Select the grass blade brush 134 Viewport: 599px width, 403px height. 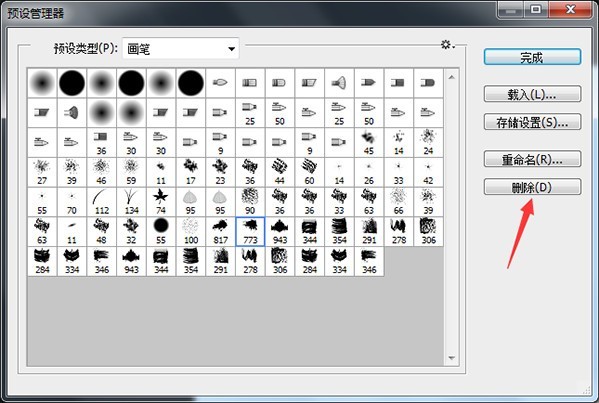click(131, 202)
